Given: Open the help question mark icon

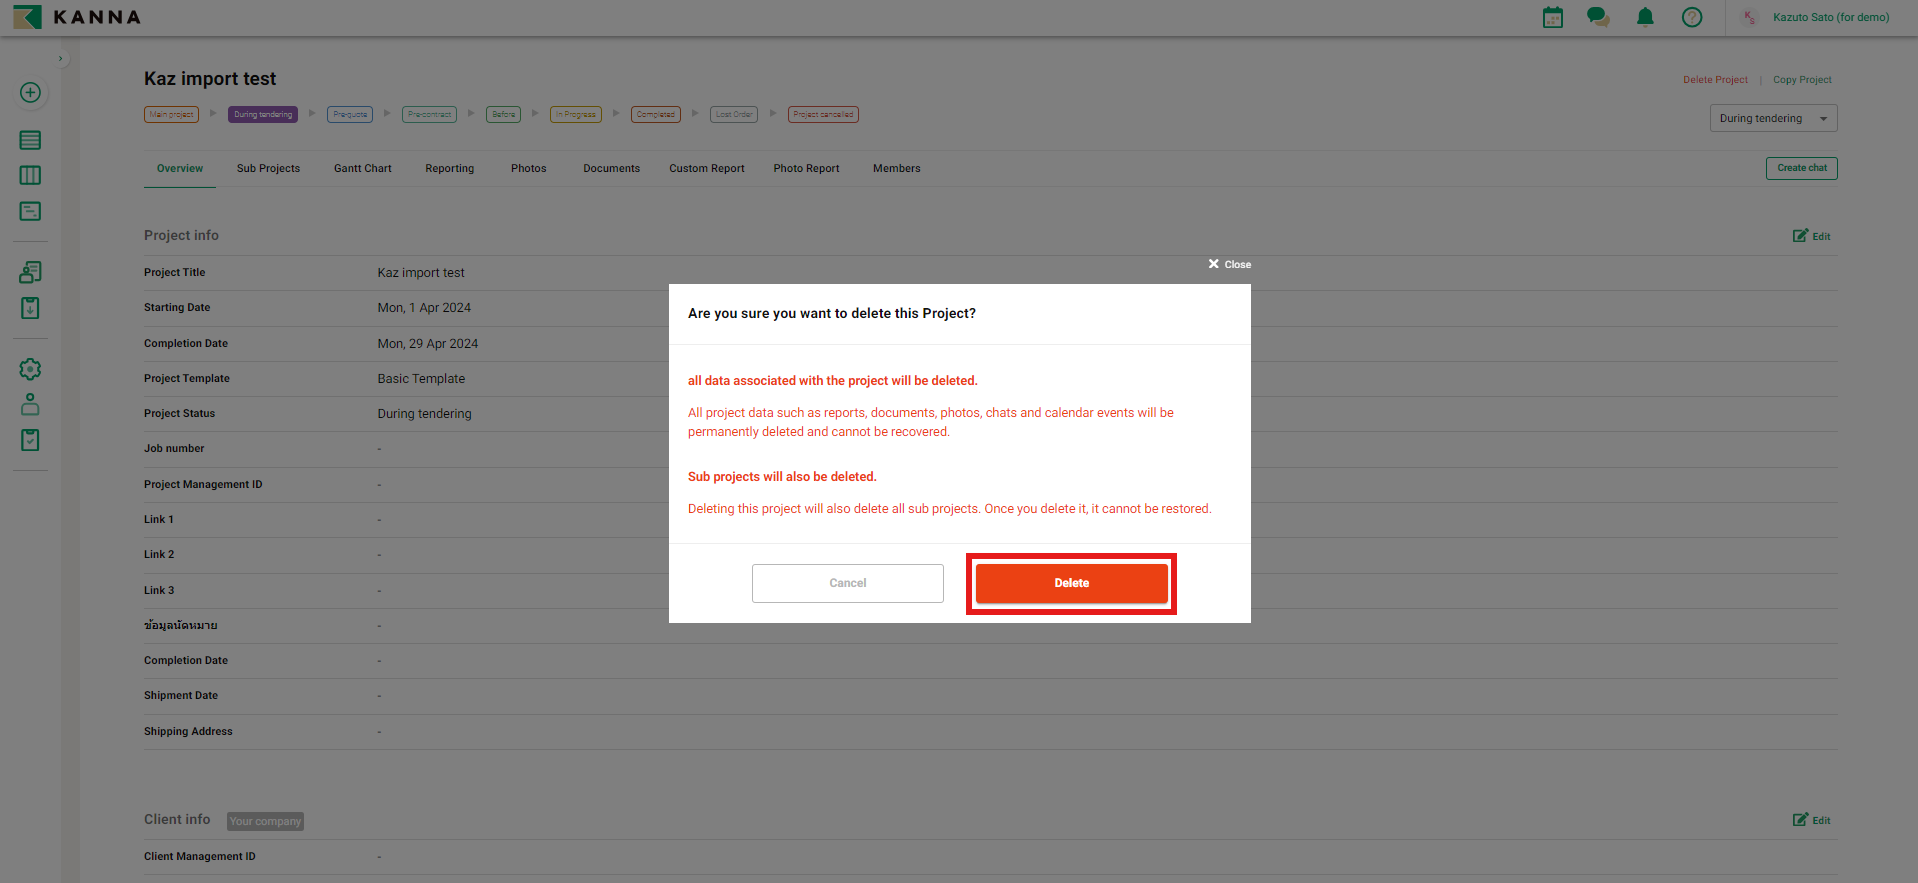Looking at the screenshot, I should (1691, 17).
